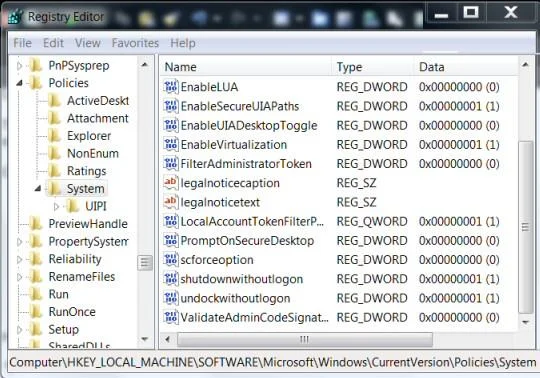Click the values list horizontal scrollbar thumb
This screenshot has height=378, width=540.
pyautogui.click(x=305, y=340)
